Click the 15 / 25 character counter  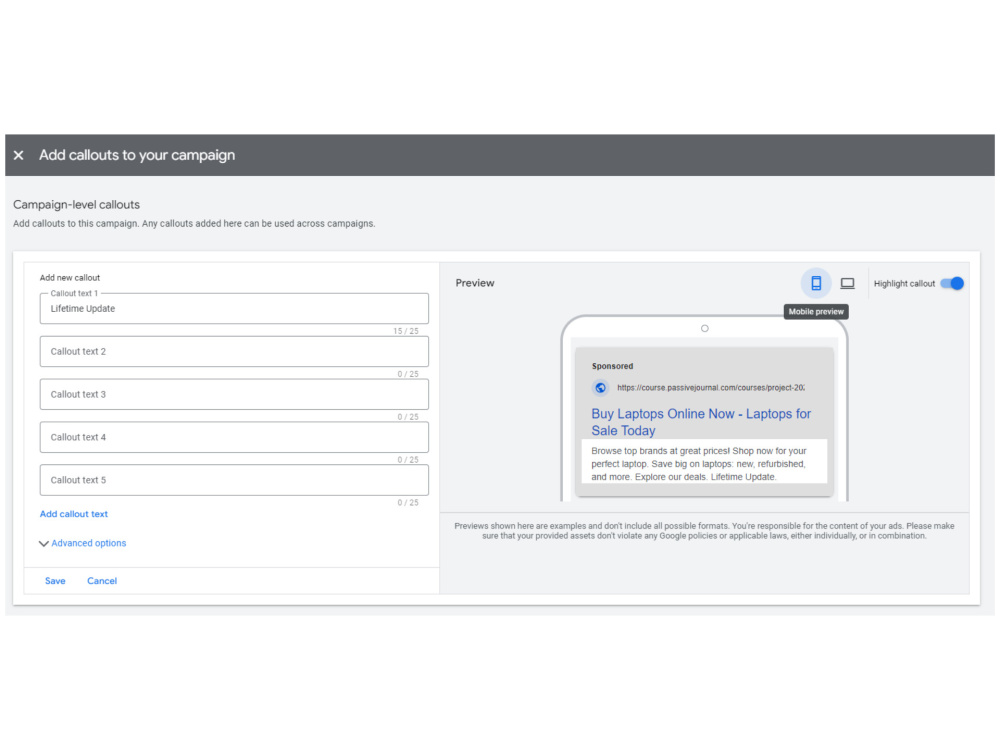[406, 331]
